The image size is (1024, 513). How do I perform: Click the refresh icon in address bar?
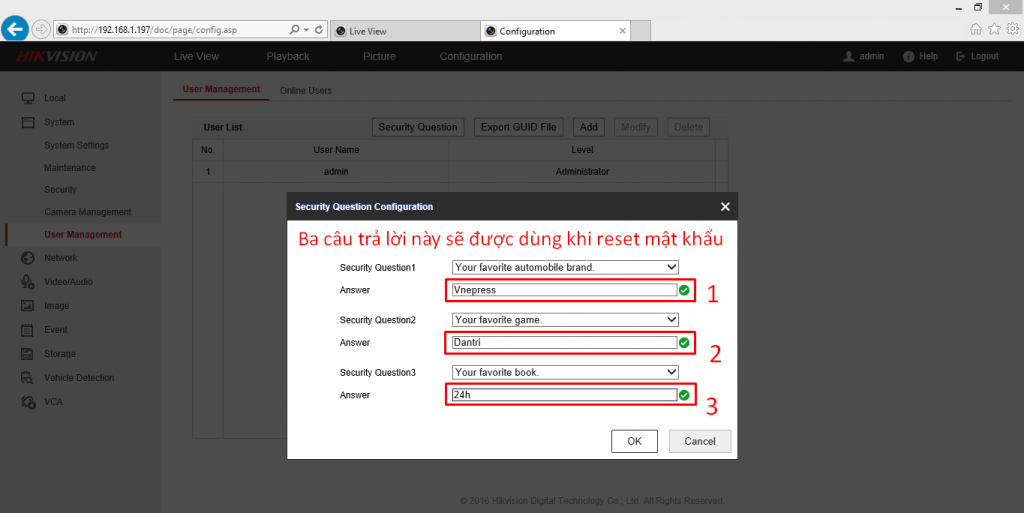tap(318, 30)
